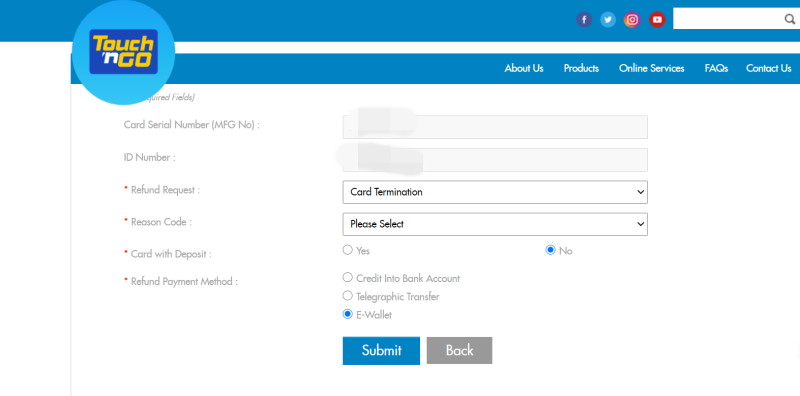Select Yes for Card with Deposit

pyautogui.click(x=347, y=250)
